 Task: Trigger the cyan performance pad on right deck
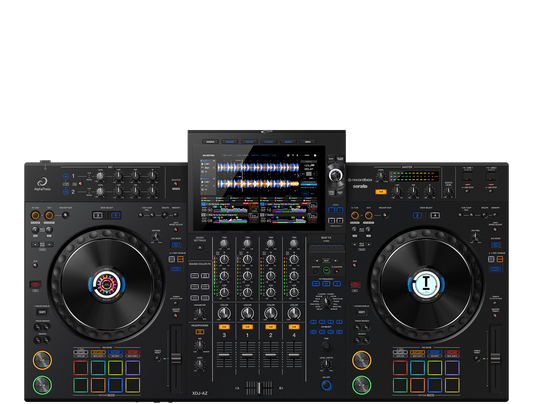(x=417, y=368)
